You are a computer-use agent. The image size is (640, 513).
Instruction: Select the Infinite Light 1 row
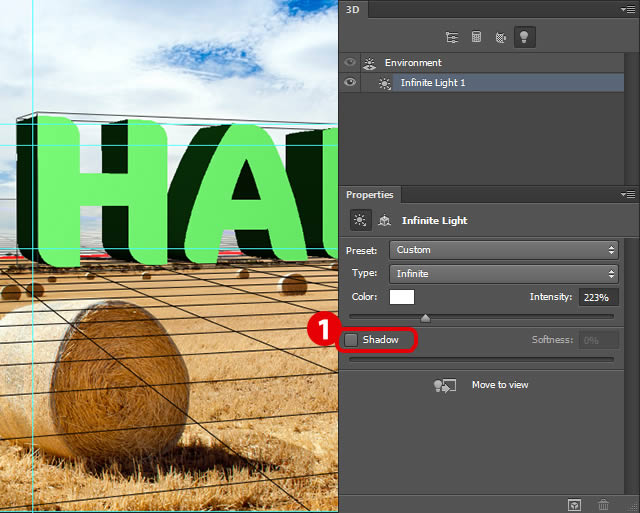coord(481,83)
